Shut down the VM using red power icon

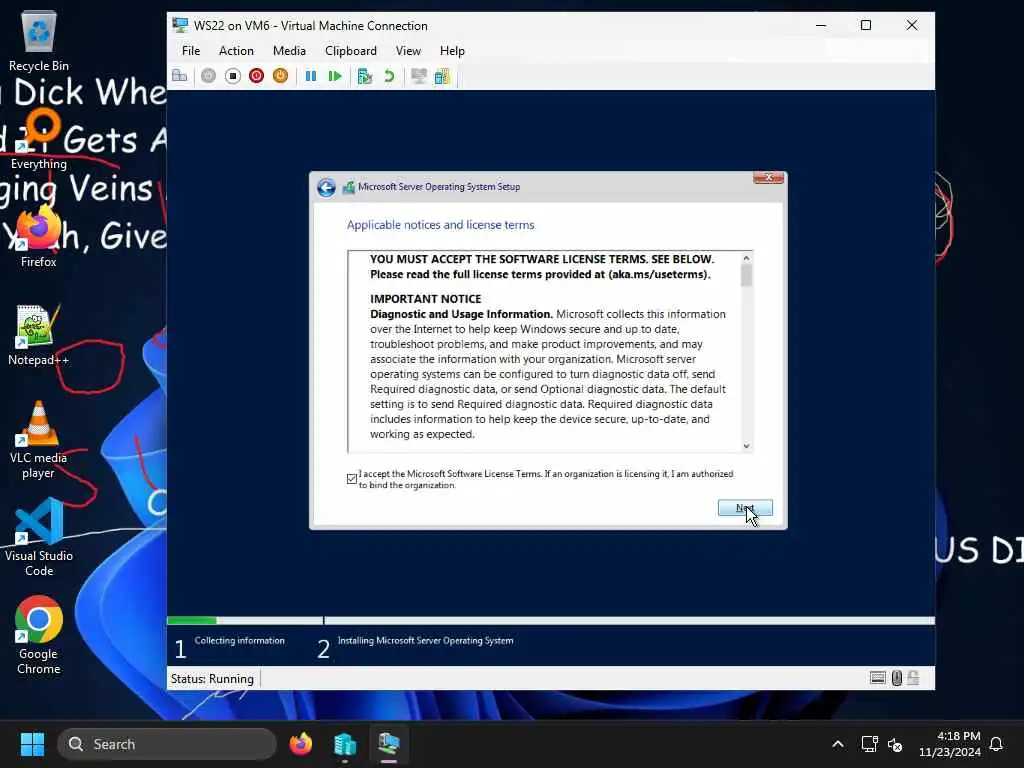(257, 76)
